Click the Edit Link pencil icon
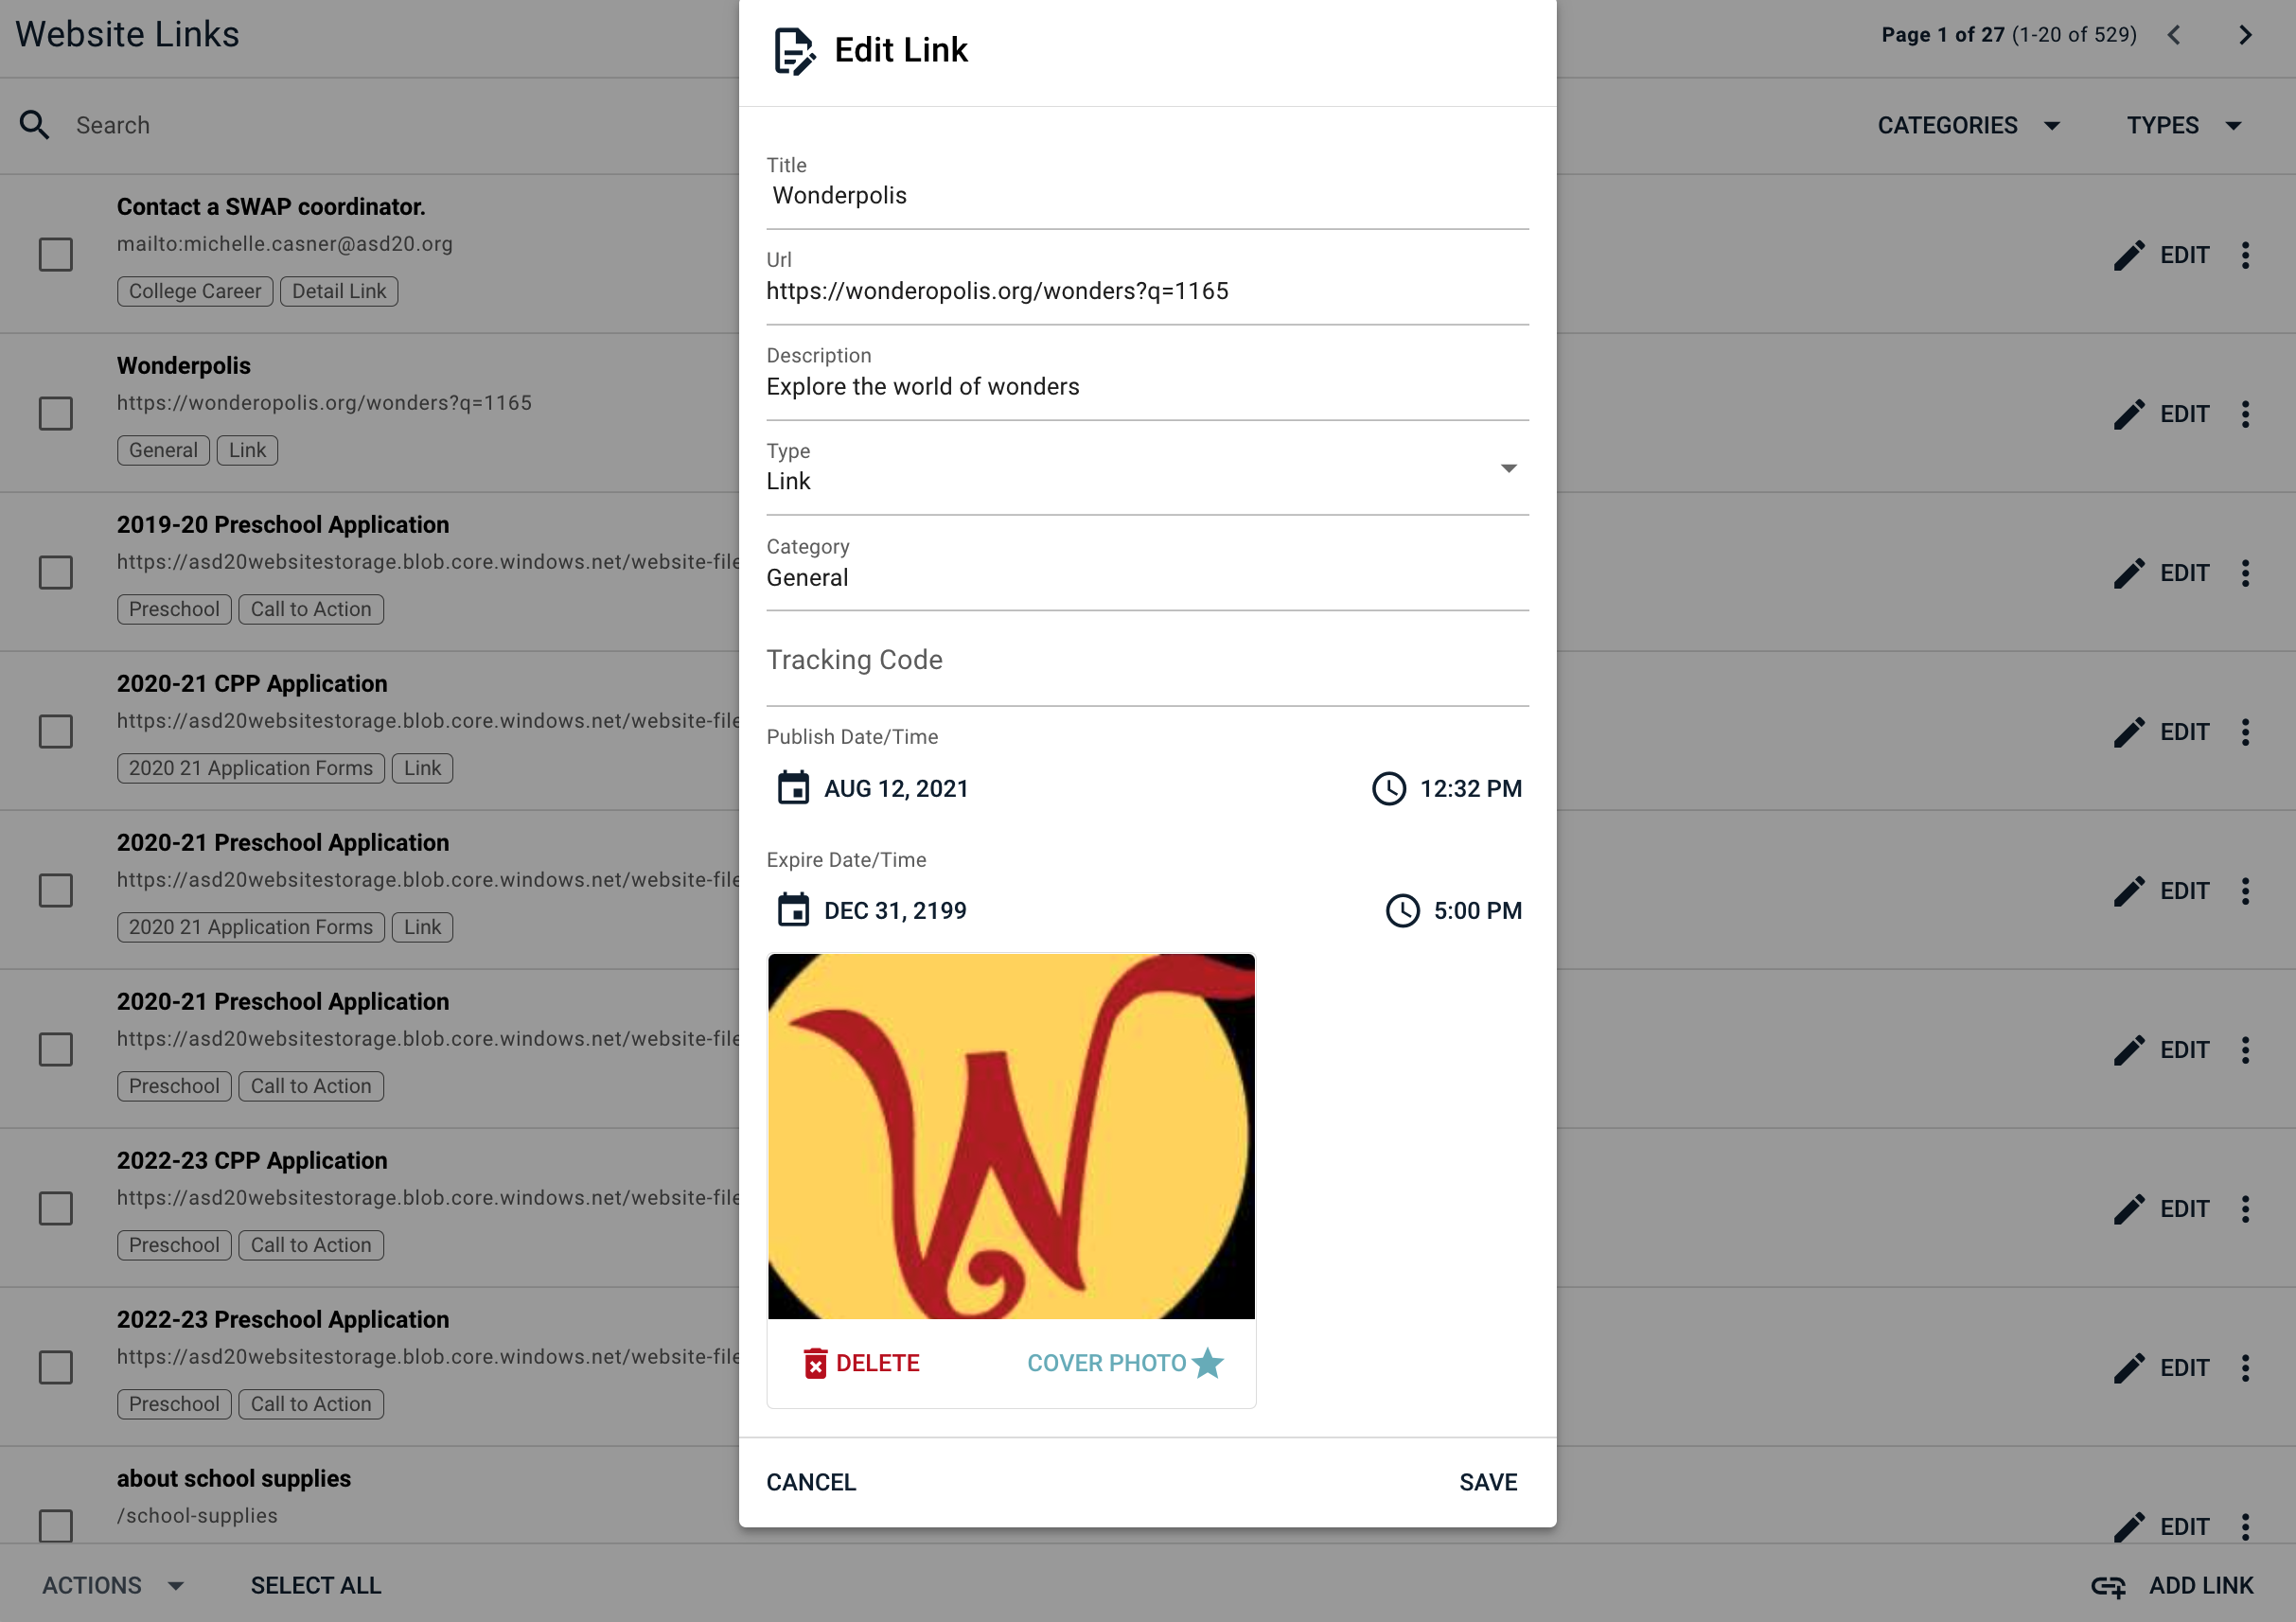The width and height of the screenshot is (2296, 1622). click(x=791, y=49)
